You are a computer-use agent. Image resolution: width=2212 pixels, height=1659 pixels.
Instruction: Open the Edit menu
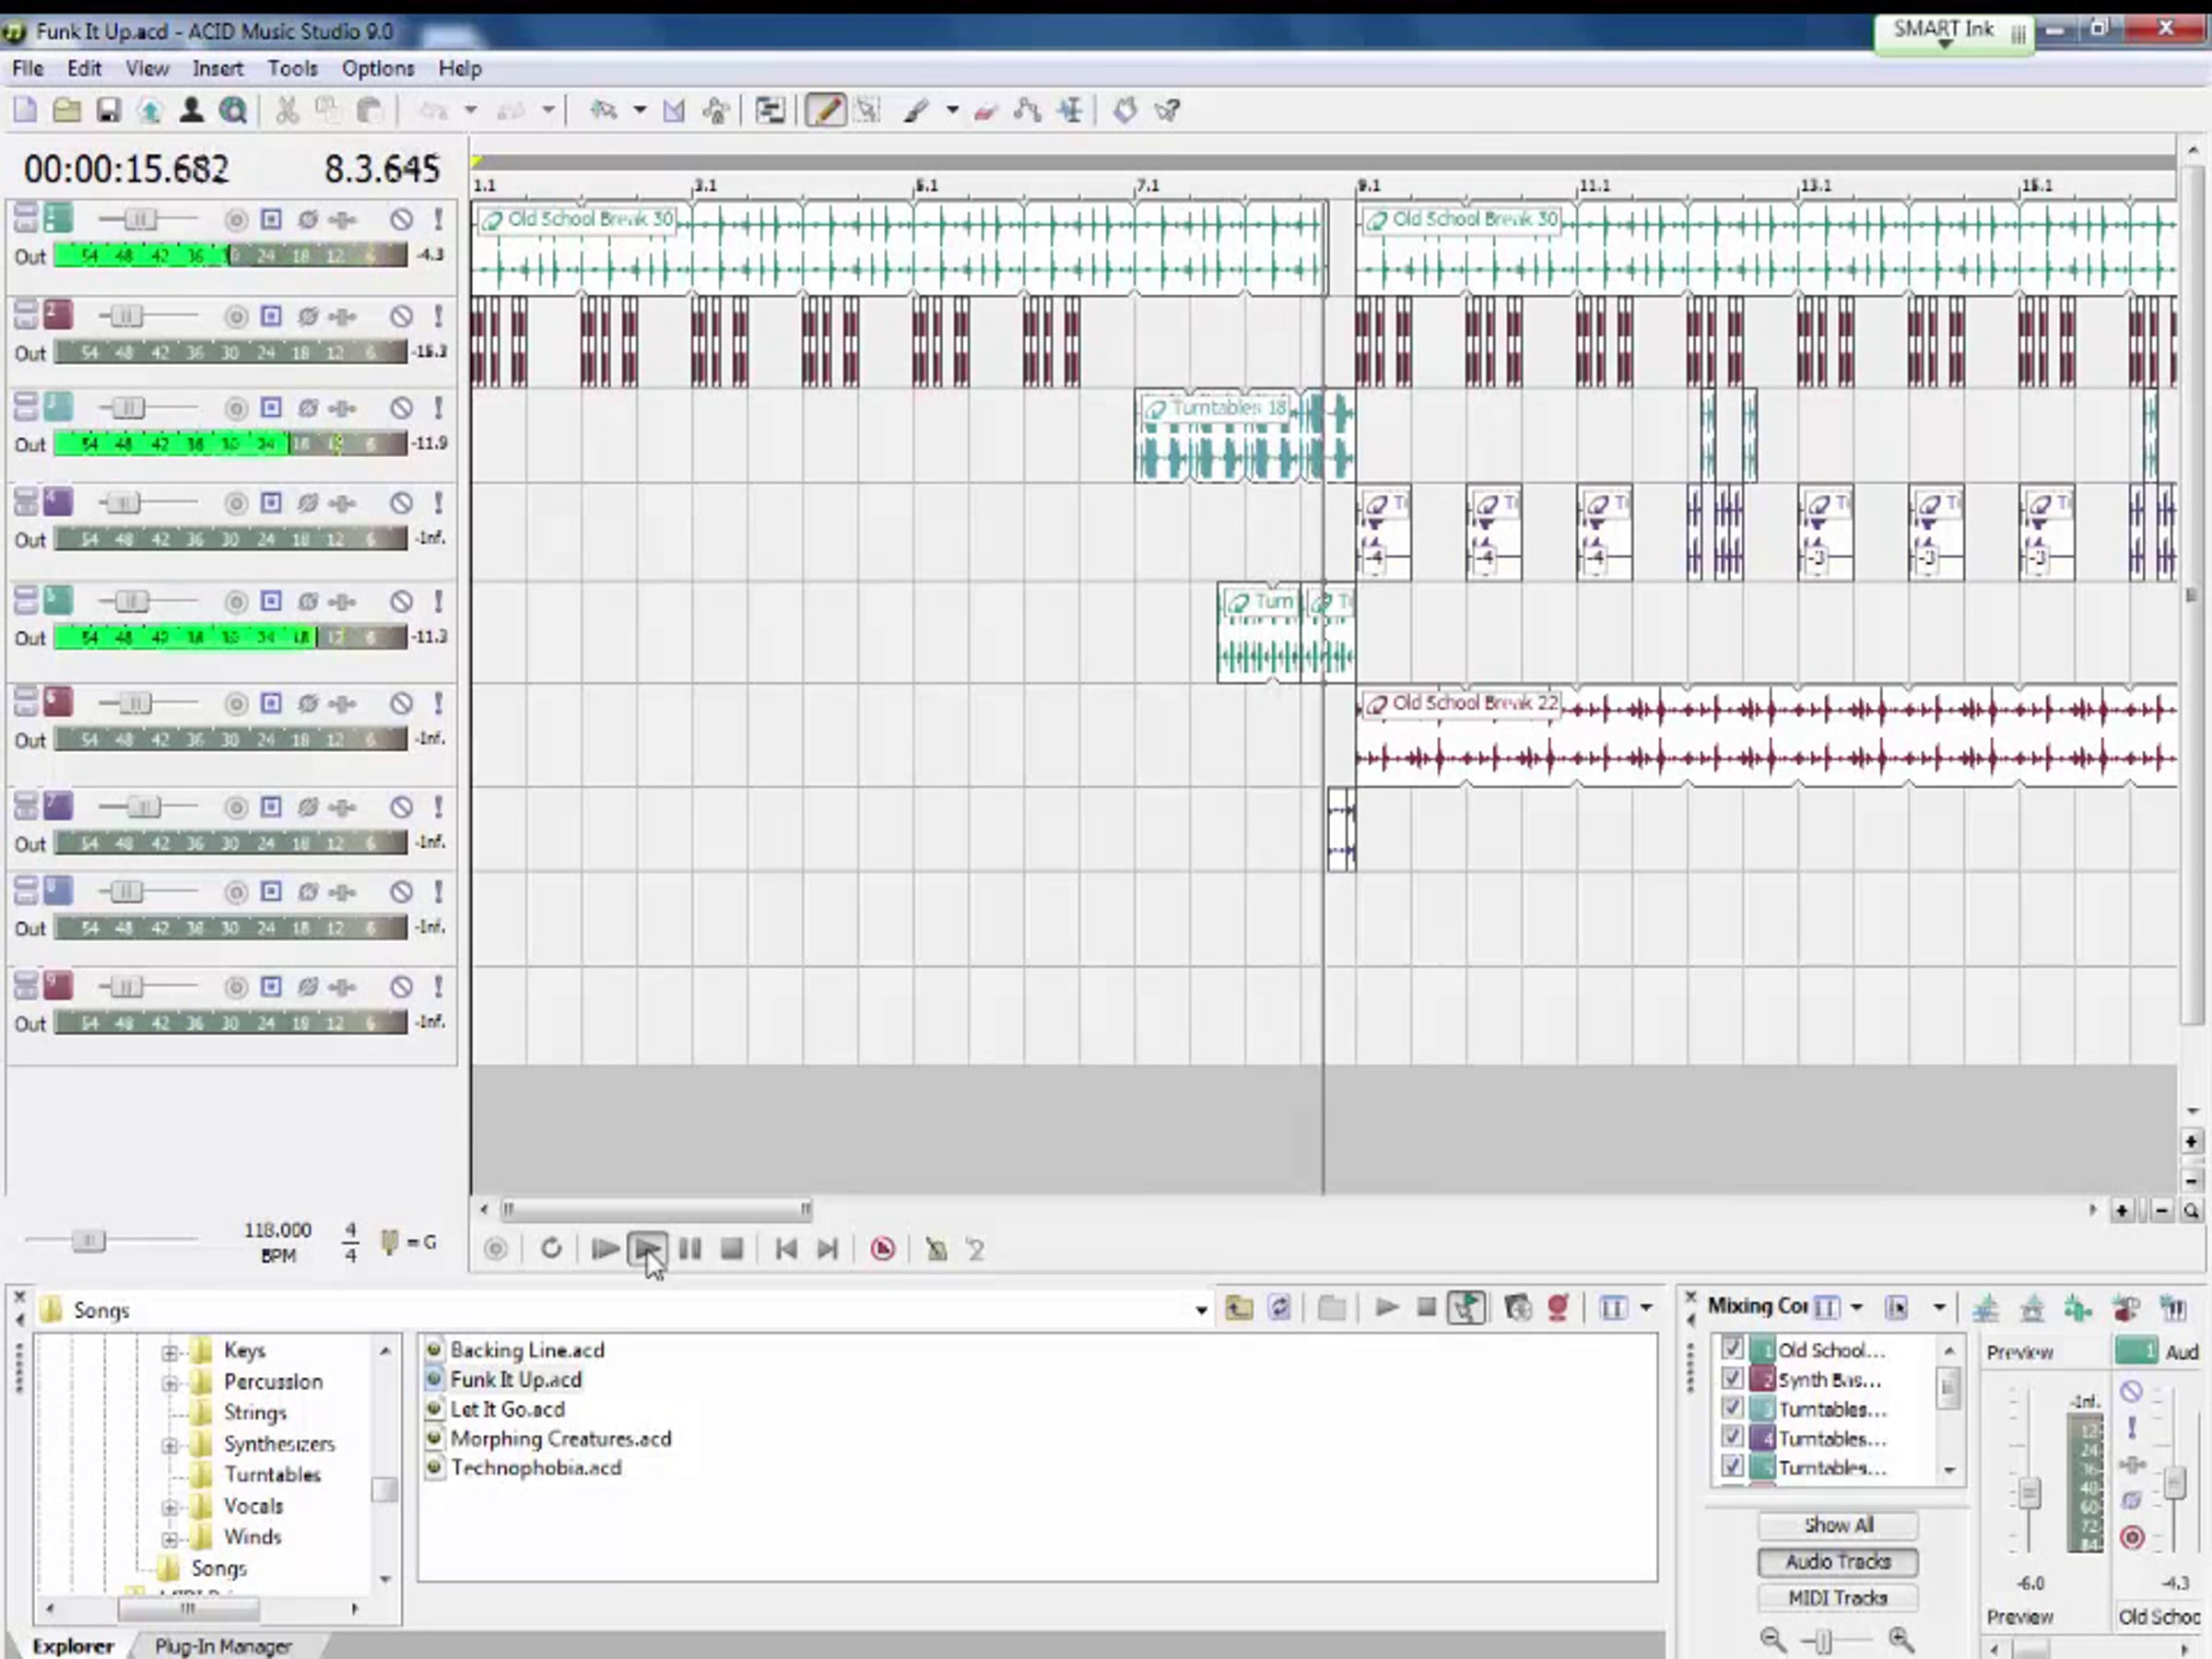tap(84, 68)
